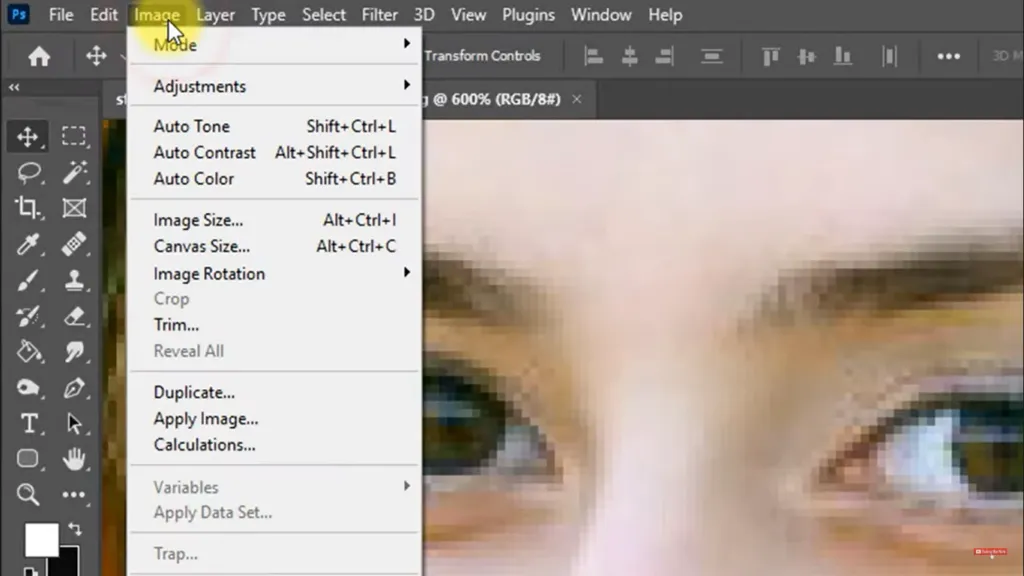
Task: Activate the Pen tool
Action: [74, 388]
